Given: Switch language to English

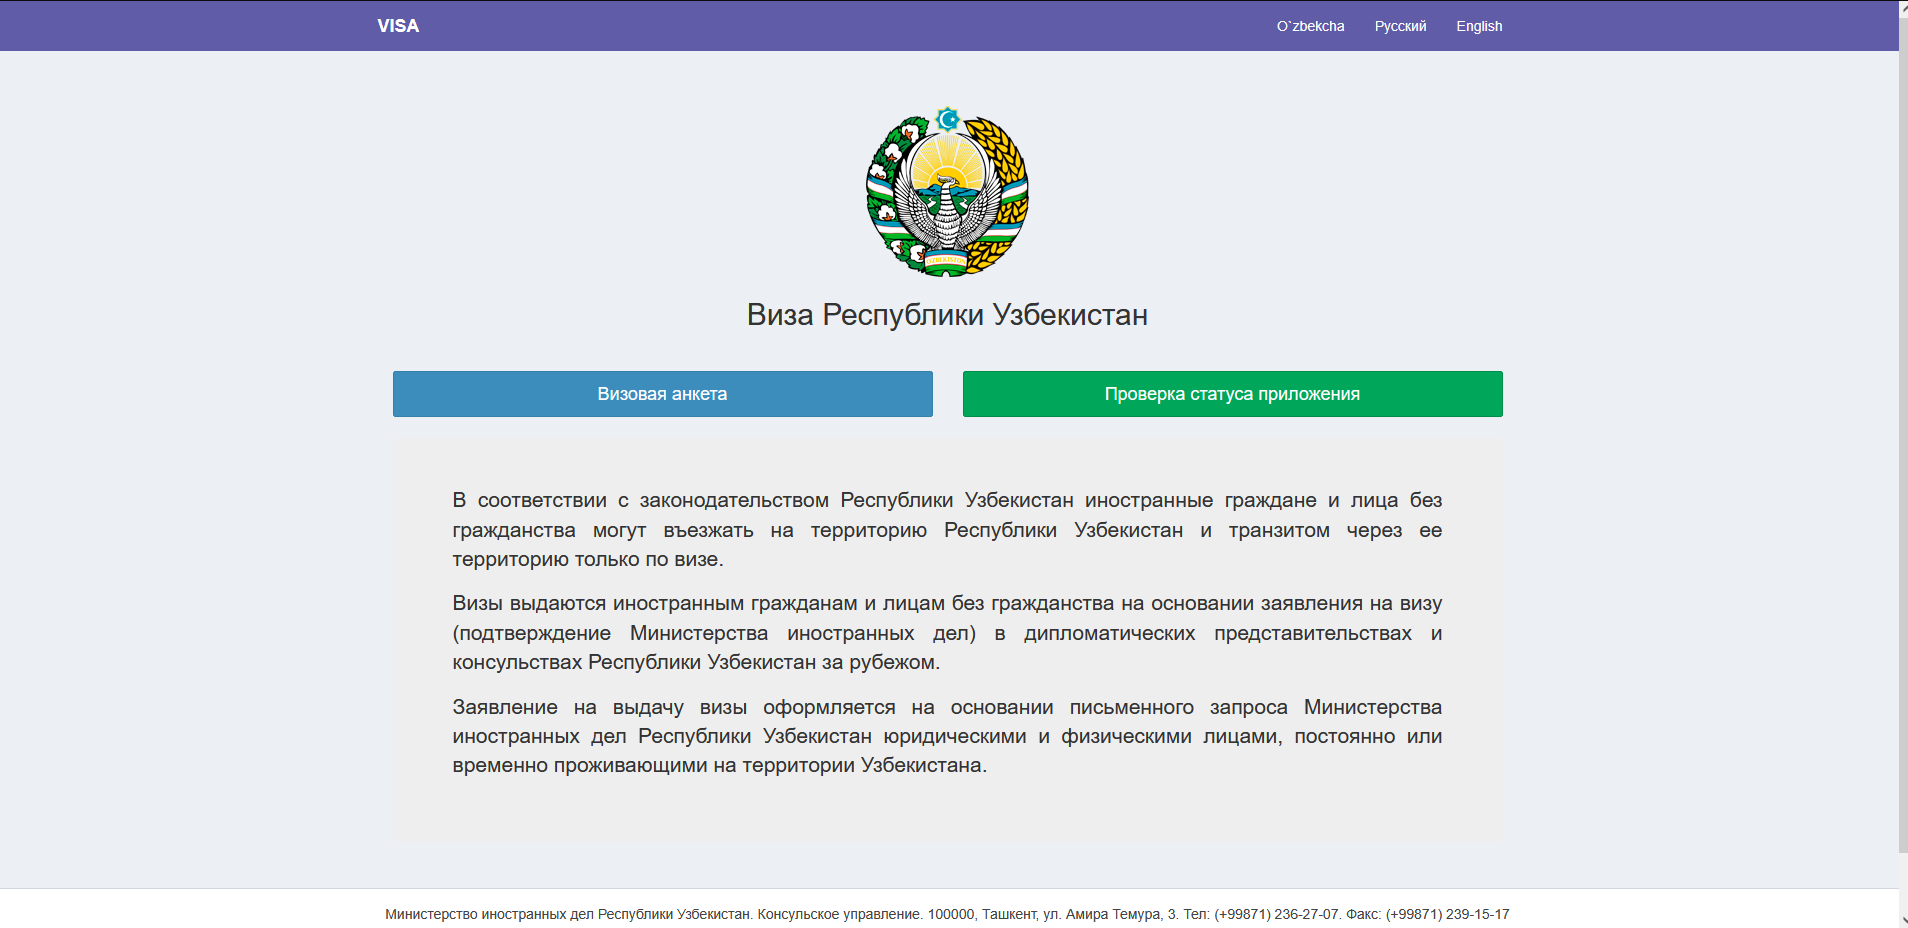Looking at the screenshot, I should (1479, 26).
